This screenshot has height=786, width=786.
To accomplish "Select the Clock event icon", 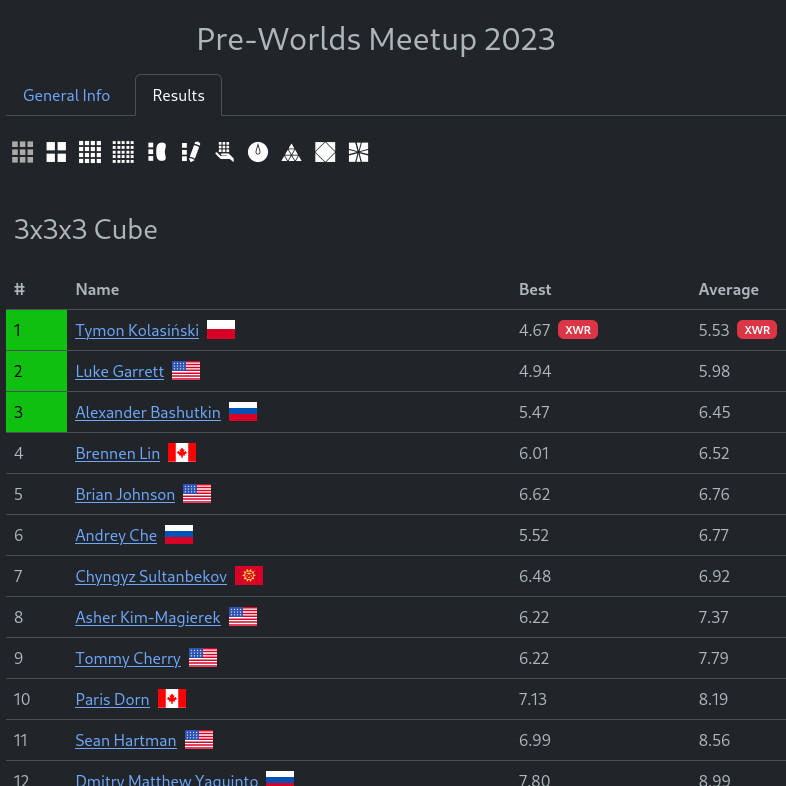I will 258,152.
